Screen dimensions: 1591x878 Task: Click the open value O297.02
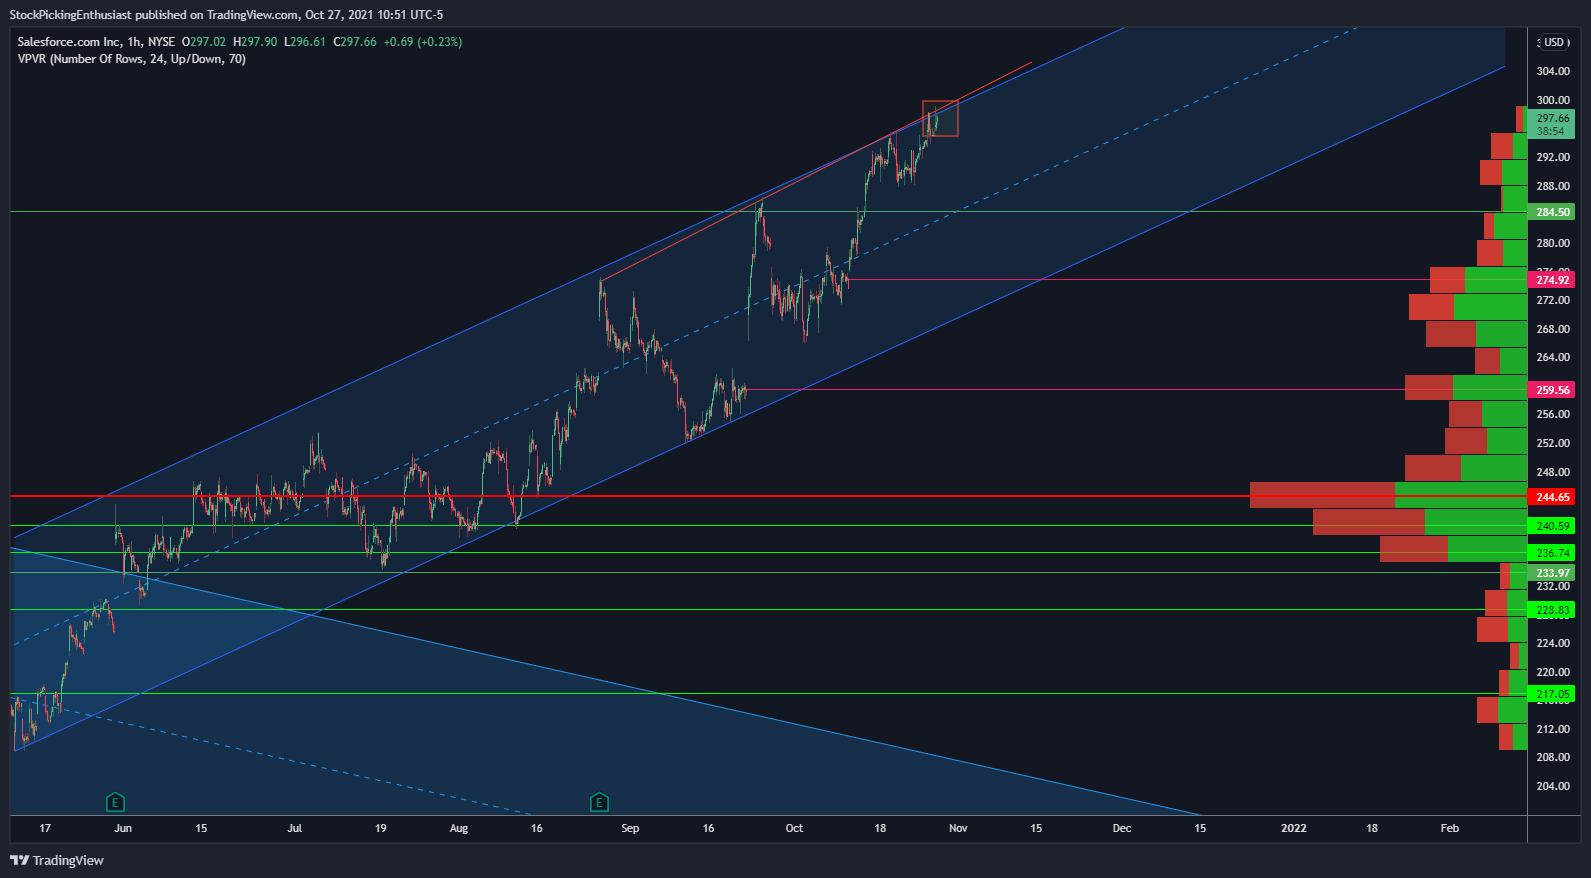204,42
